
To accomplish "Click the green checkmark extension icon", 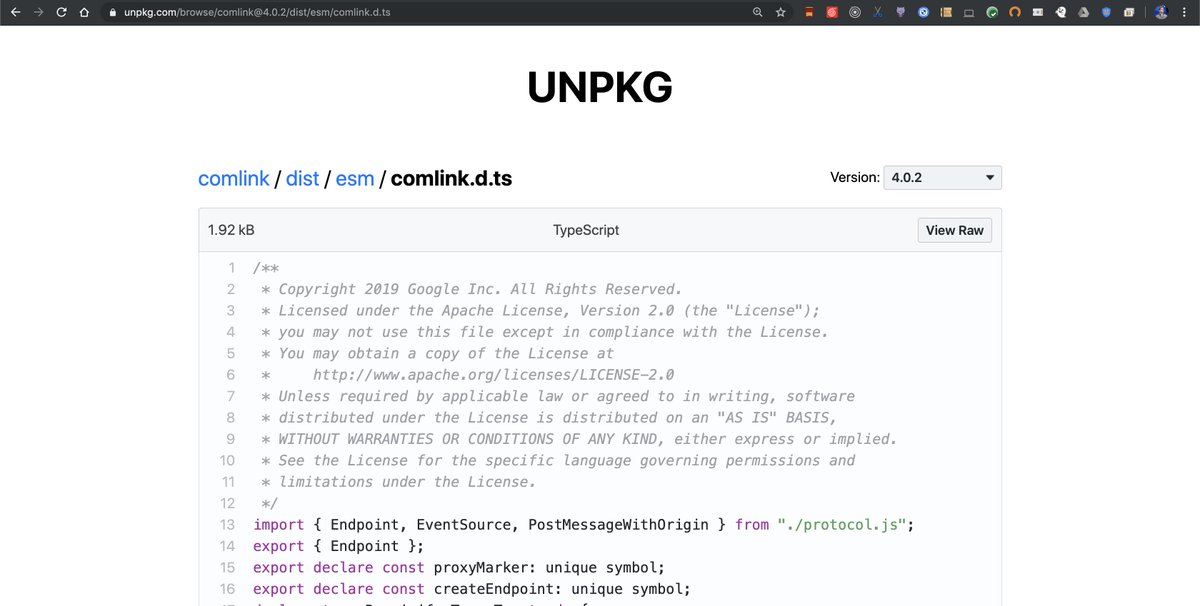I will click(x=992, y=12).
